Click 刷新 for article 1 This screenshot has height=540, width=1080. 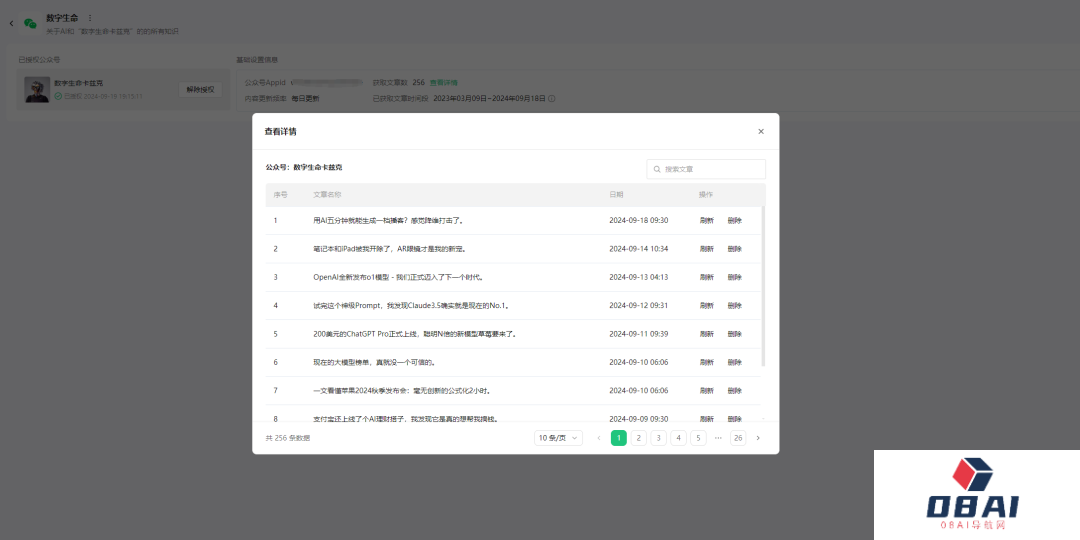[706, 220]
